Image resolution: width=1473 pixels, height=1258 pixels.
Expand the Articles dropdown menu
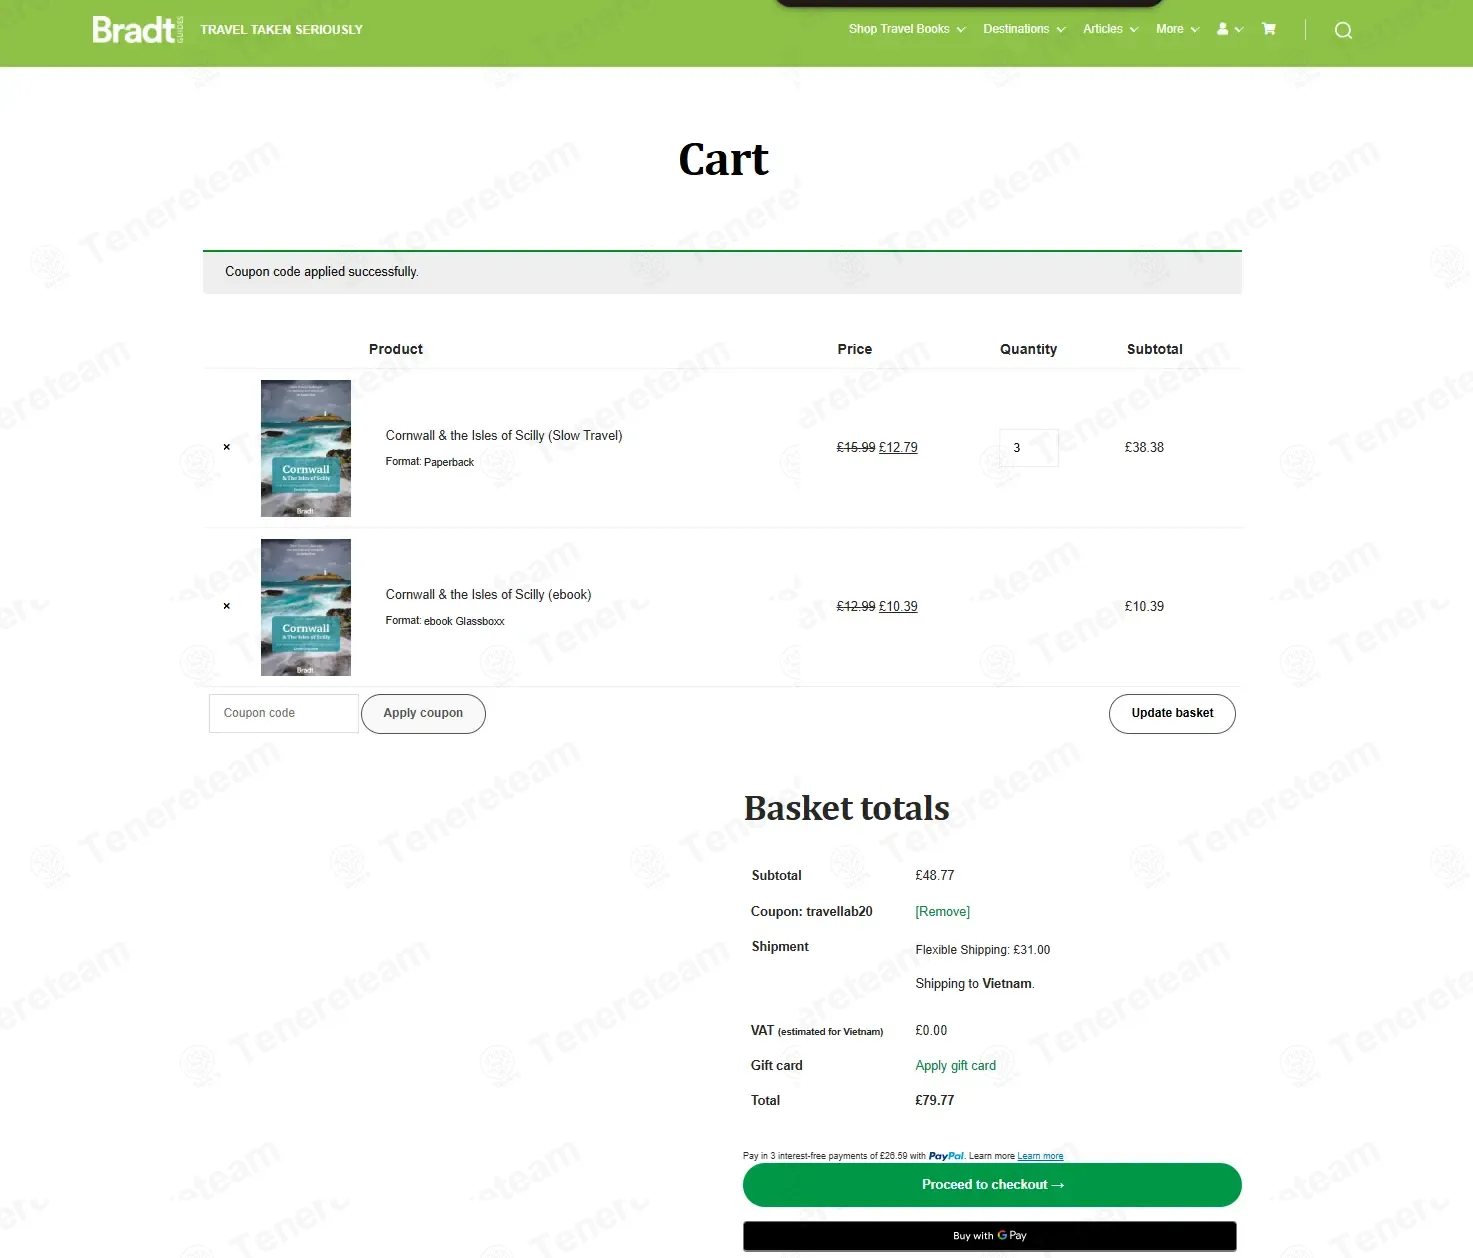pos(1110,29)
